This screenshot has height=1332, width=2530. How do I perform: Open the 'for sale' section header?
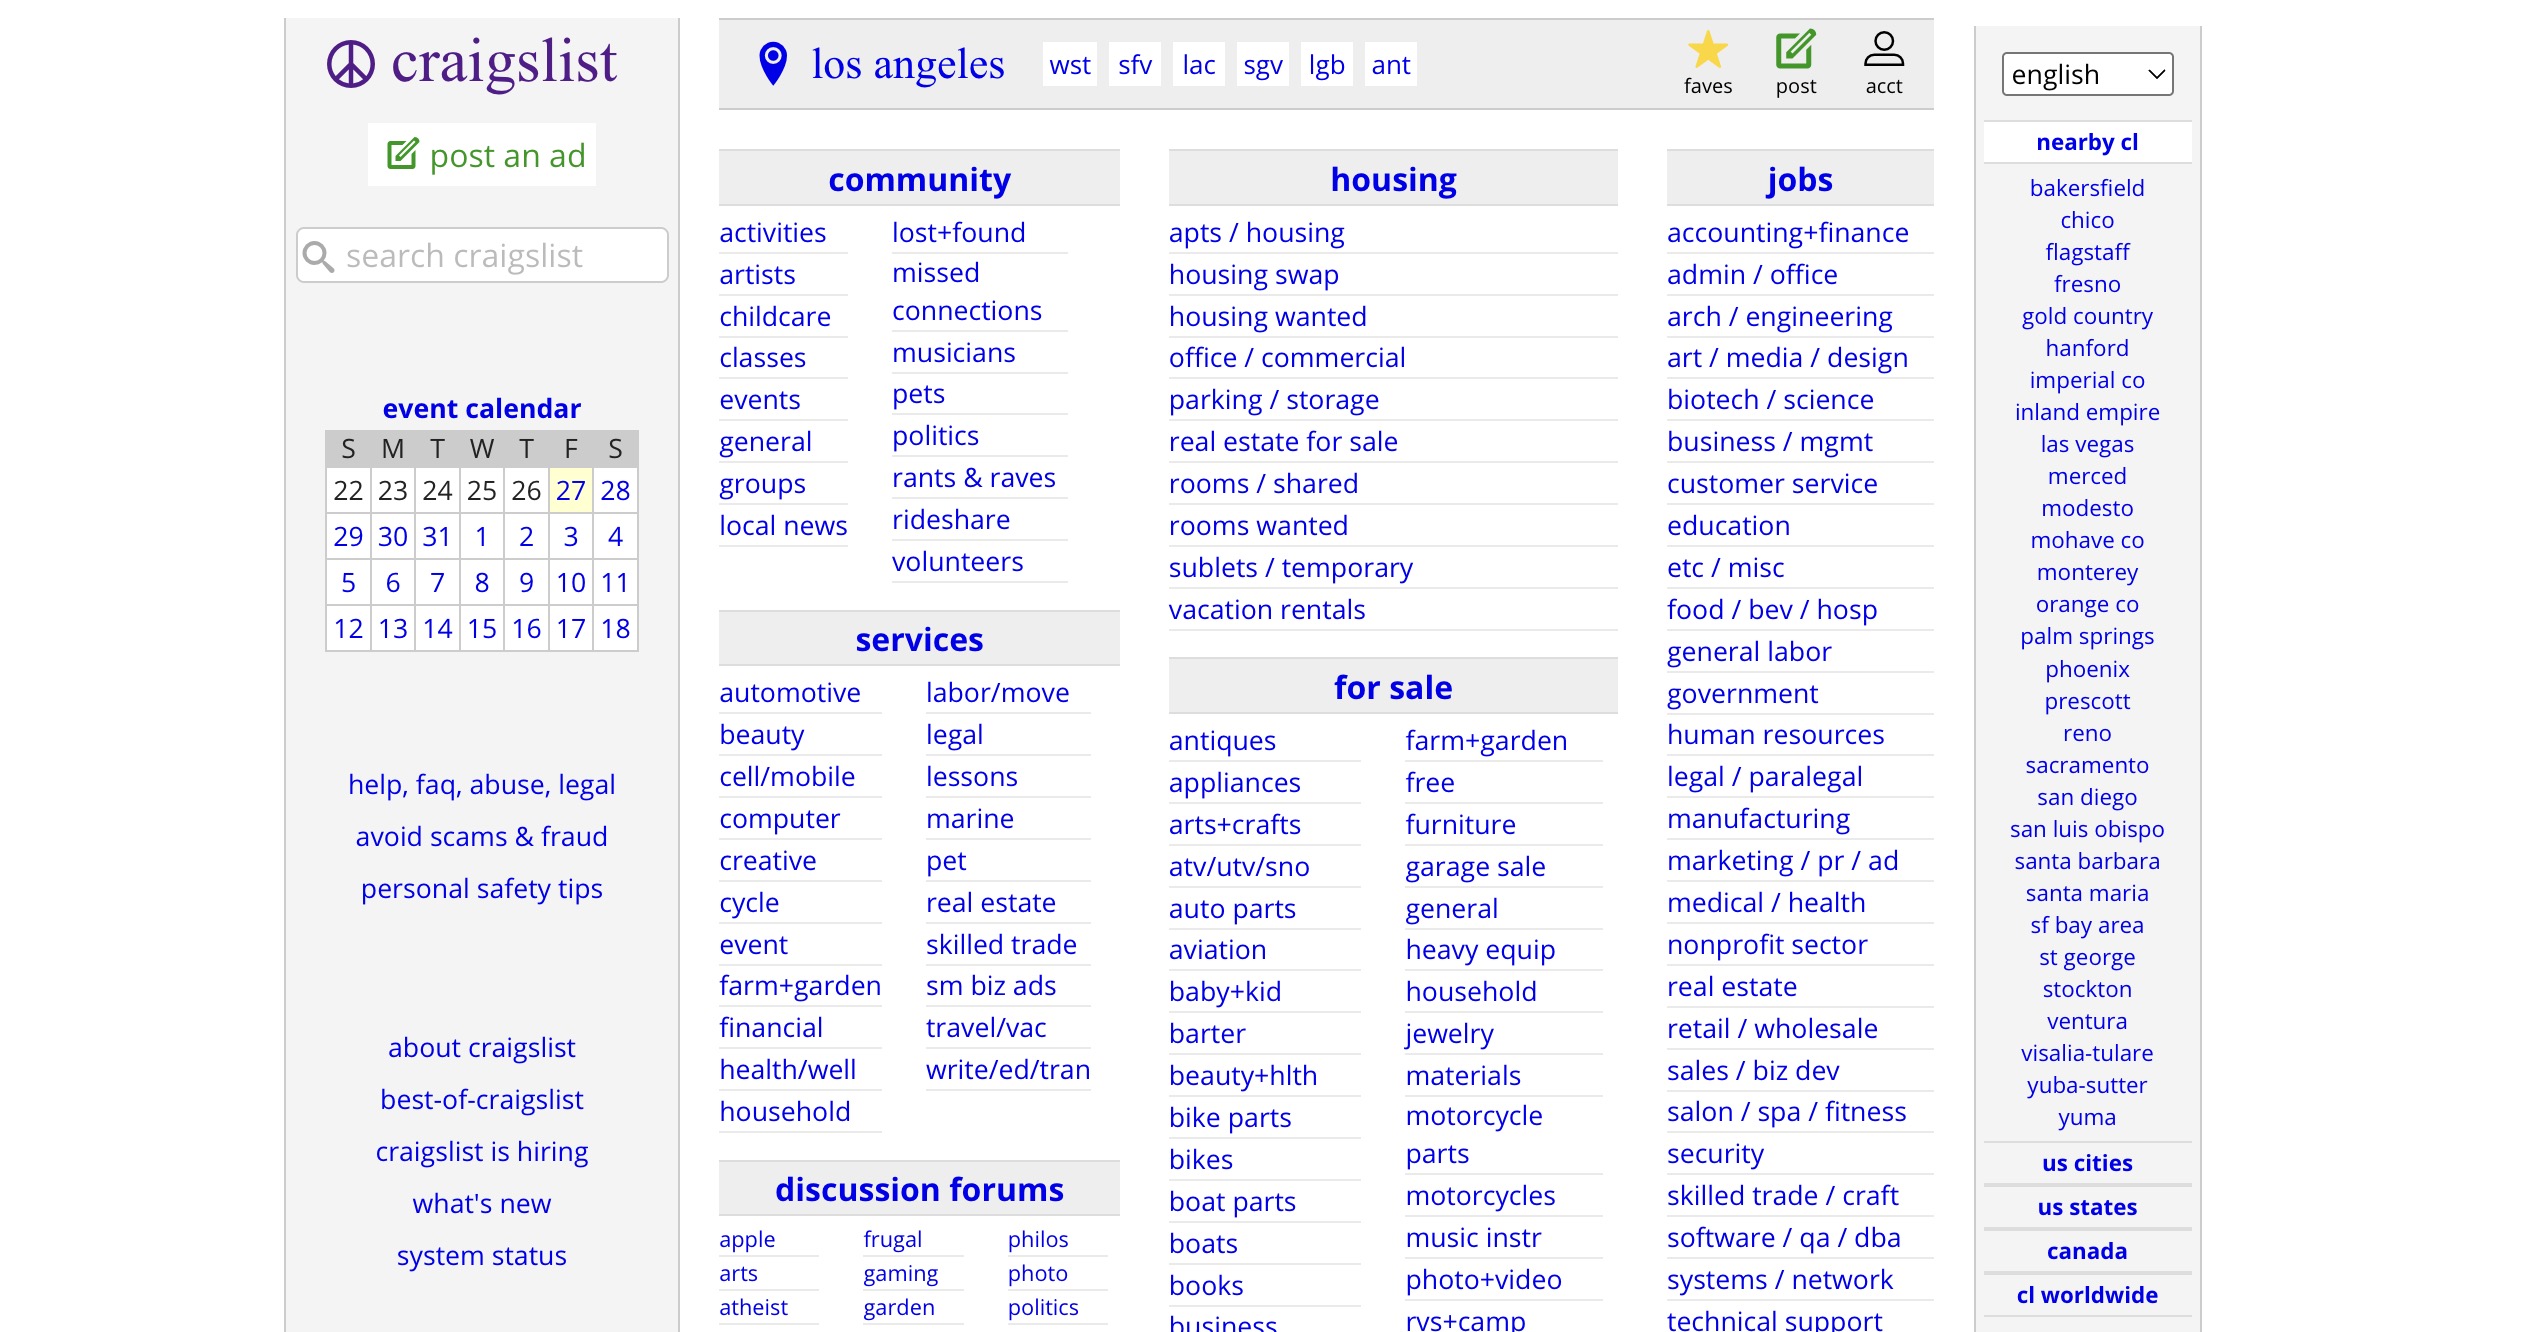click(x=1392, y=687)
